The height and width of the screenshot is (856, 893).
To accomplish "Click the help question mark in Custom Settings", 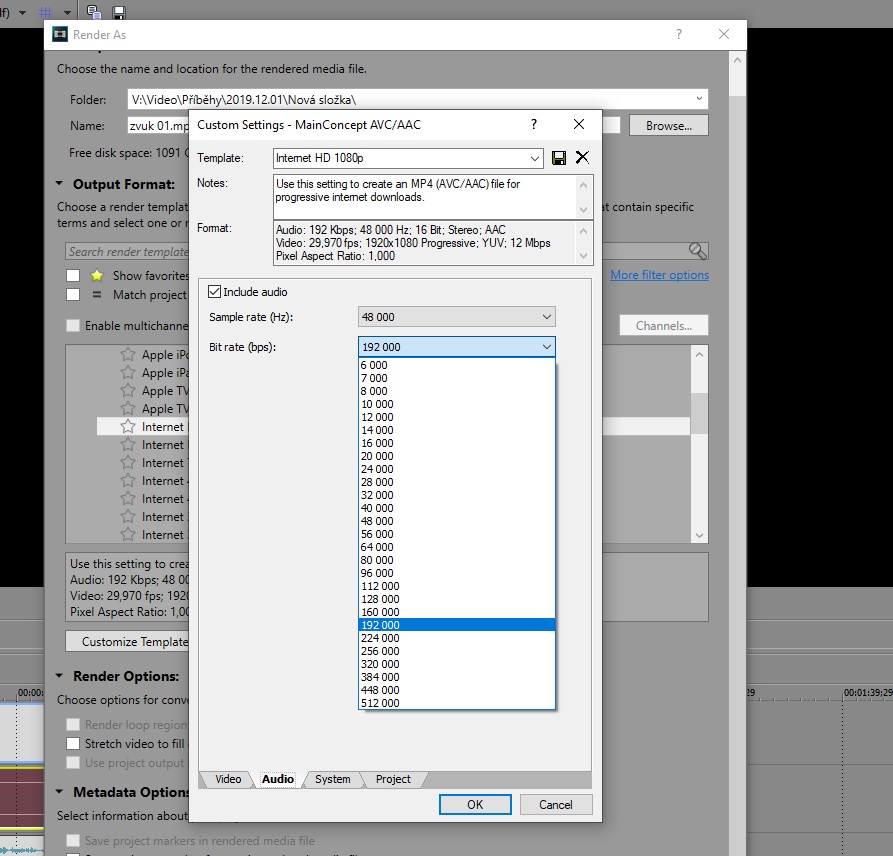I will tap(533, 125).
